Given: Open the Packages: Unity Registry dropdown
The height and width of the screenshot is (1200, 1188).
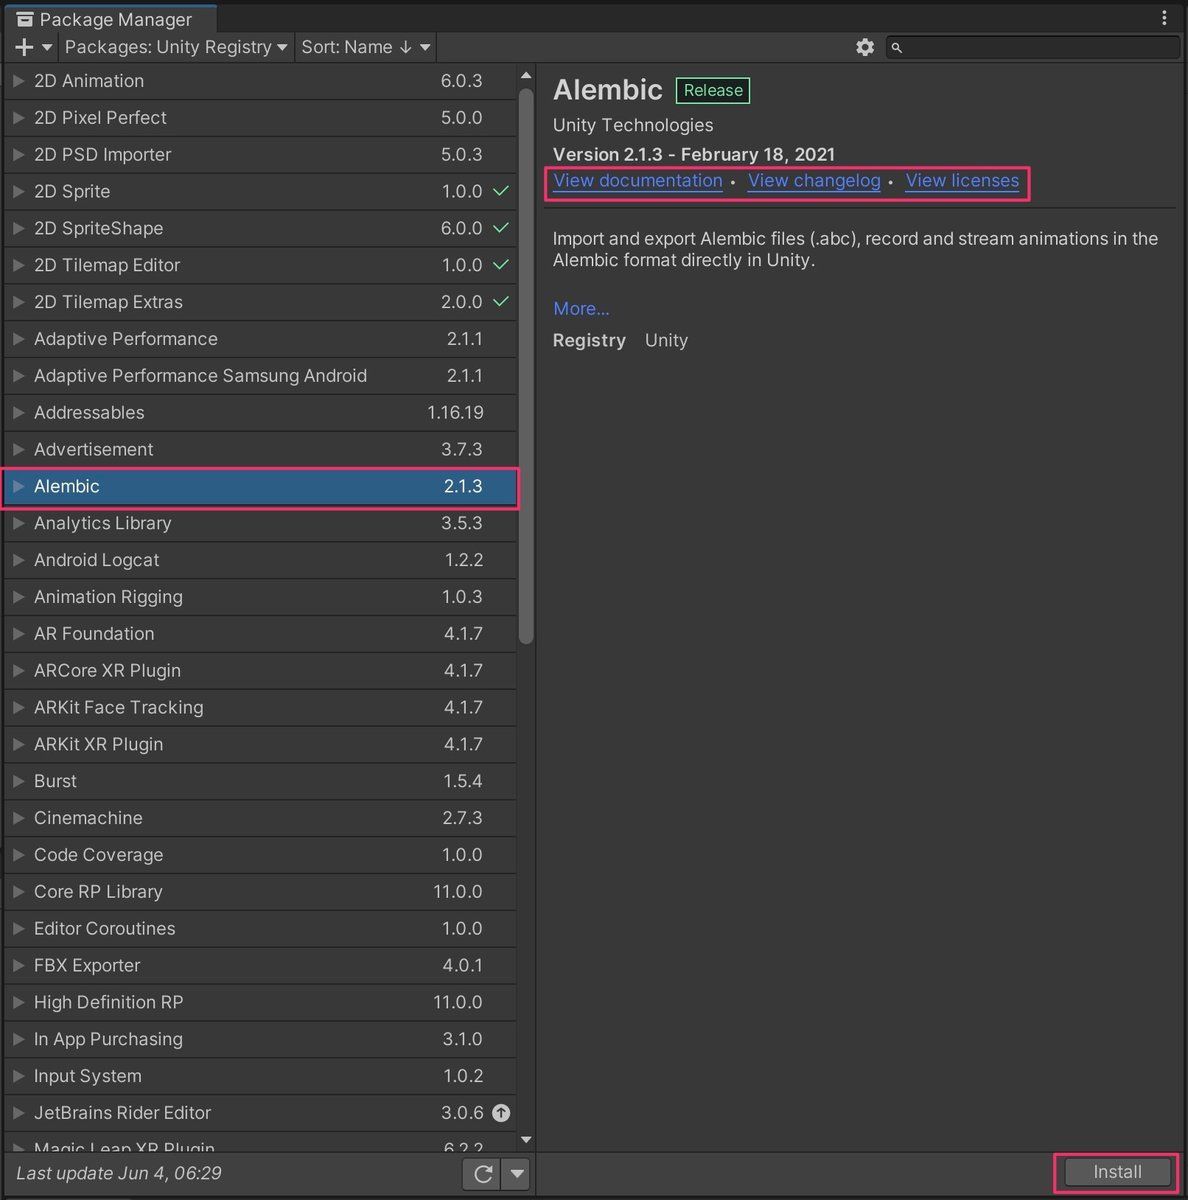Looking at the screenshot, I should (x=176, y=47).
